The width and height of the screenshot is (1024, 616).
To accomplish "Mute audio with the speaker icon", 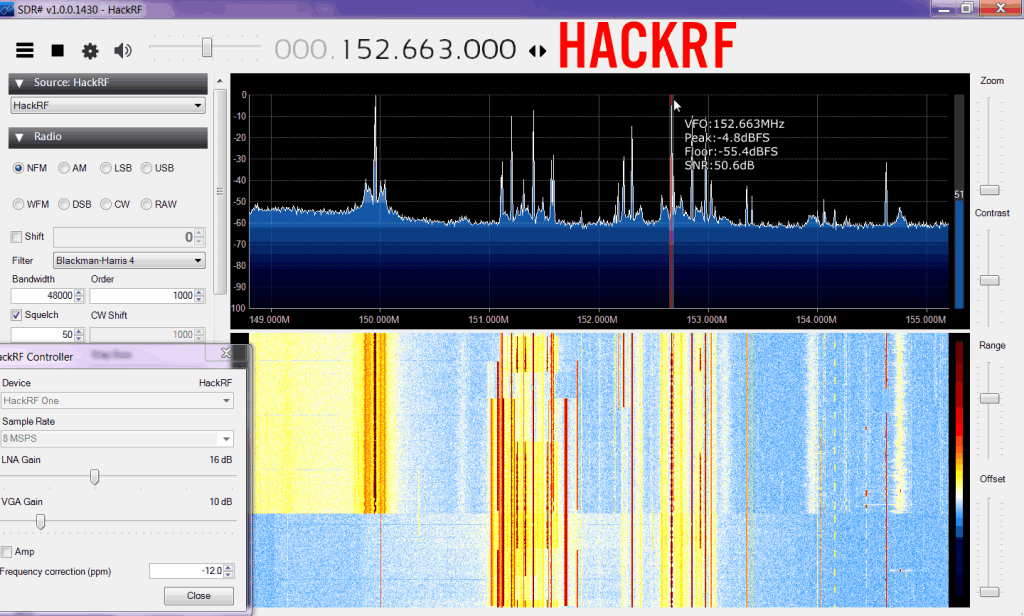I will click(x=123, y=50).
